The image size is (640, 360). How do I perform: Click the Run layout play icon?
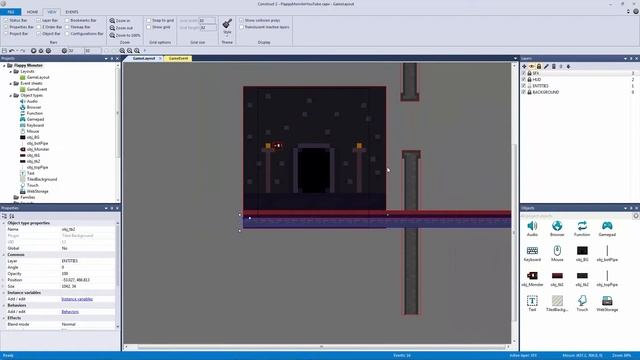pos(33,51)
